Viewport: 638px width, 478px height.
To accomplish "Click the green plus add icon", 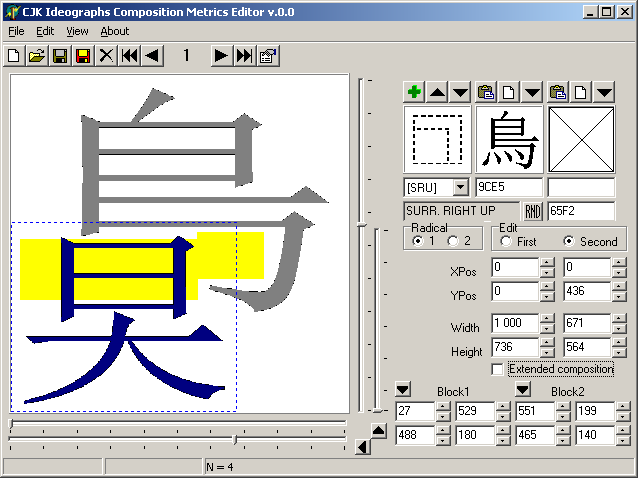I will (414, 92).
